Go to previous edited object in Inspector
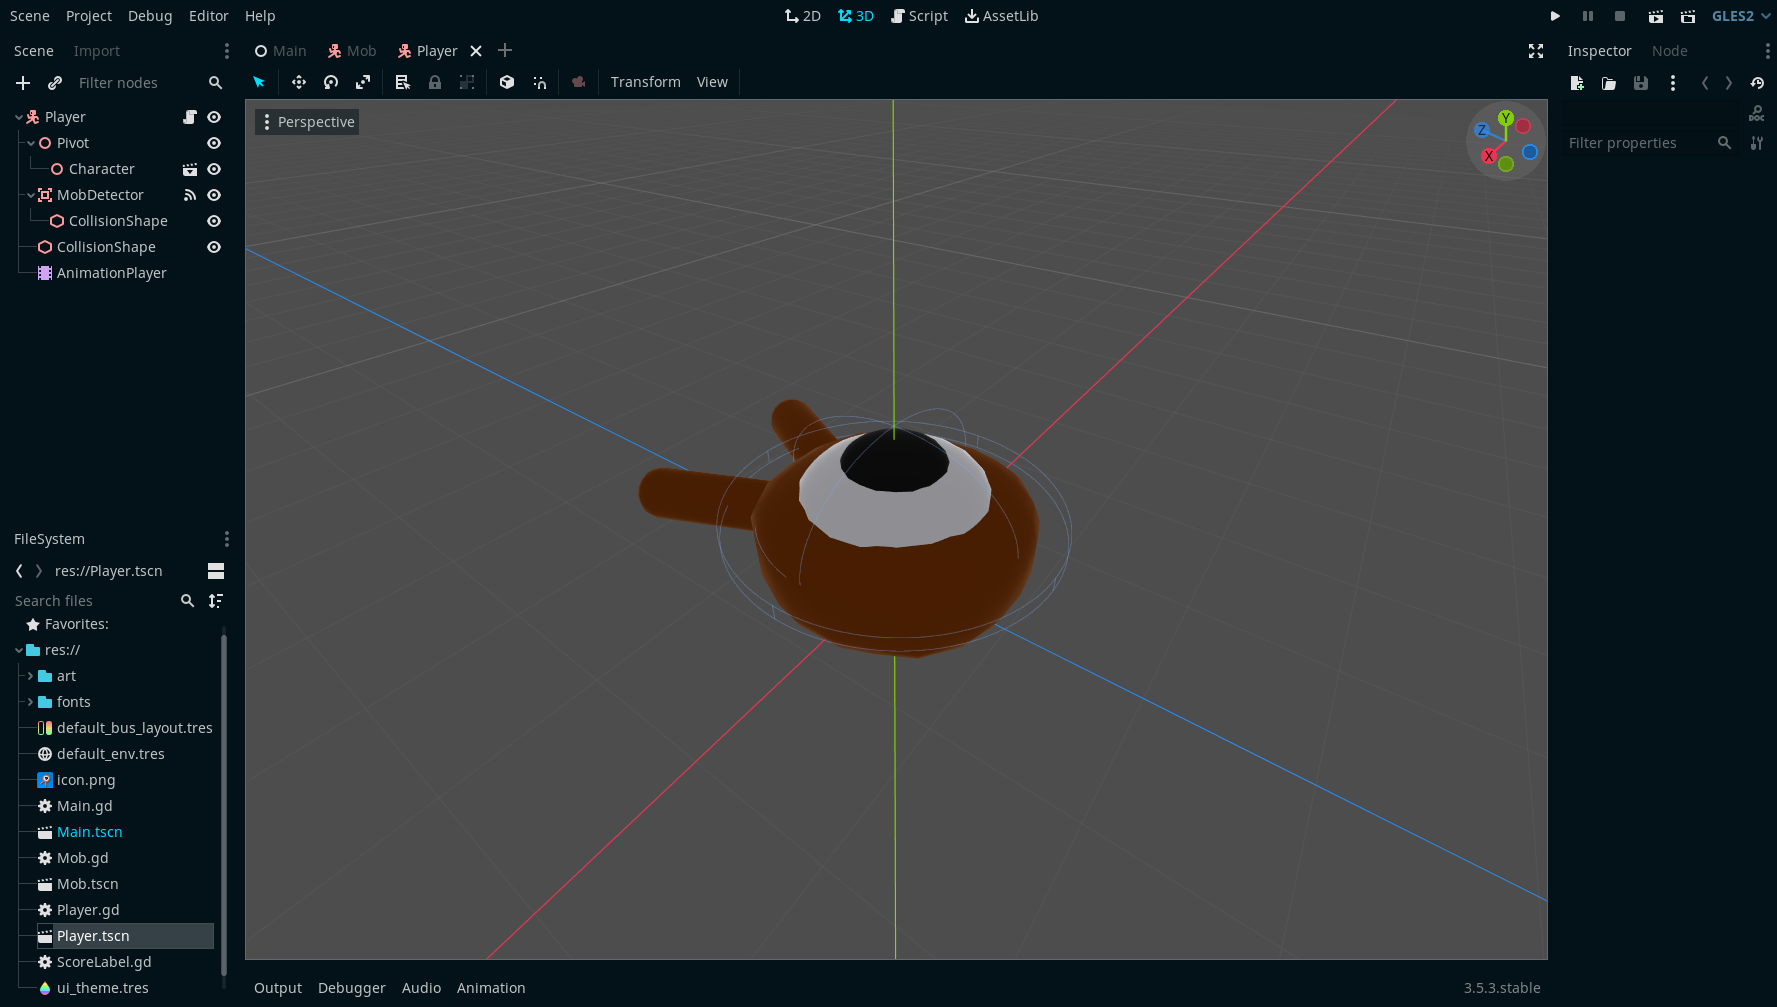This screenshot has width=1777, height=1007. [1705, 83]
